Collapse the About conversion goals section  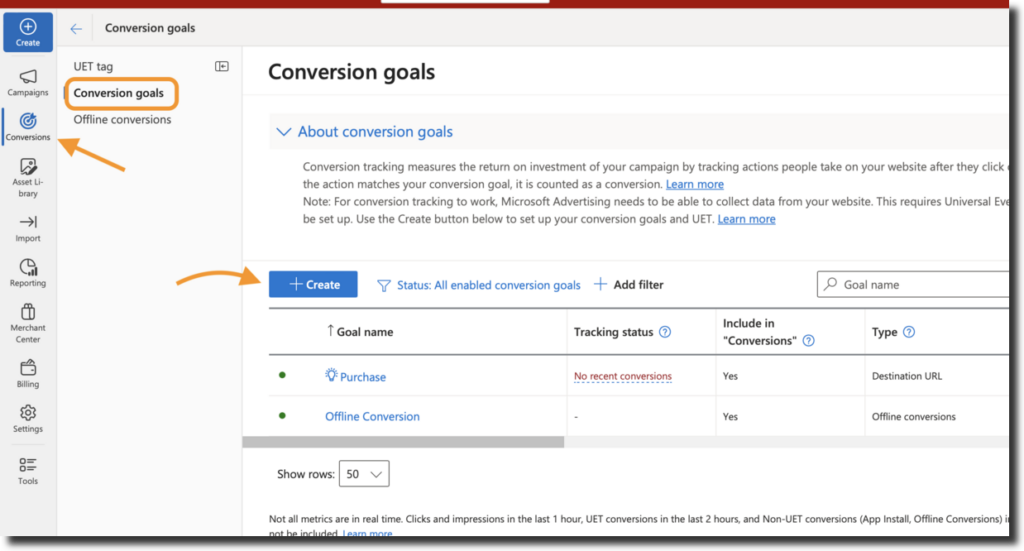click(x=283, y=132)
